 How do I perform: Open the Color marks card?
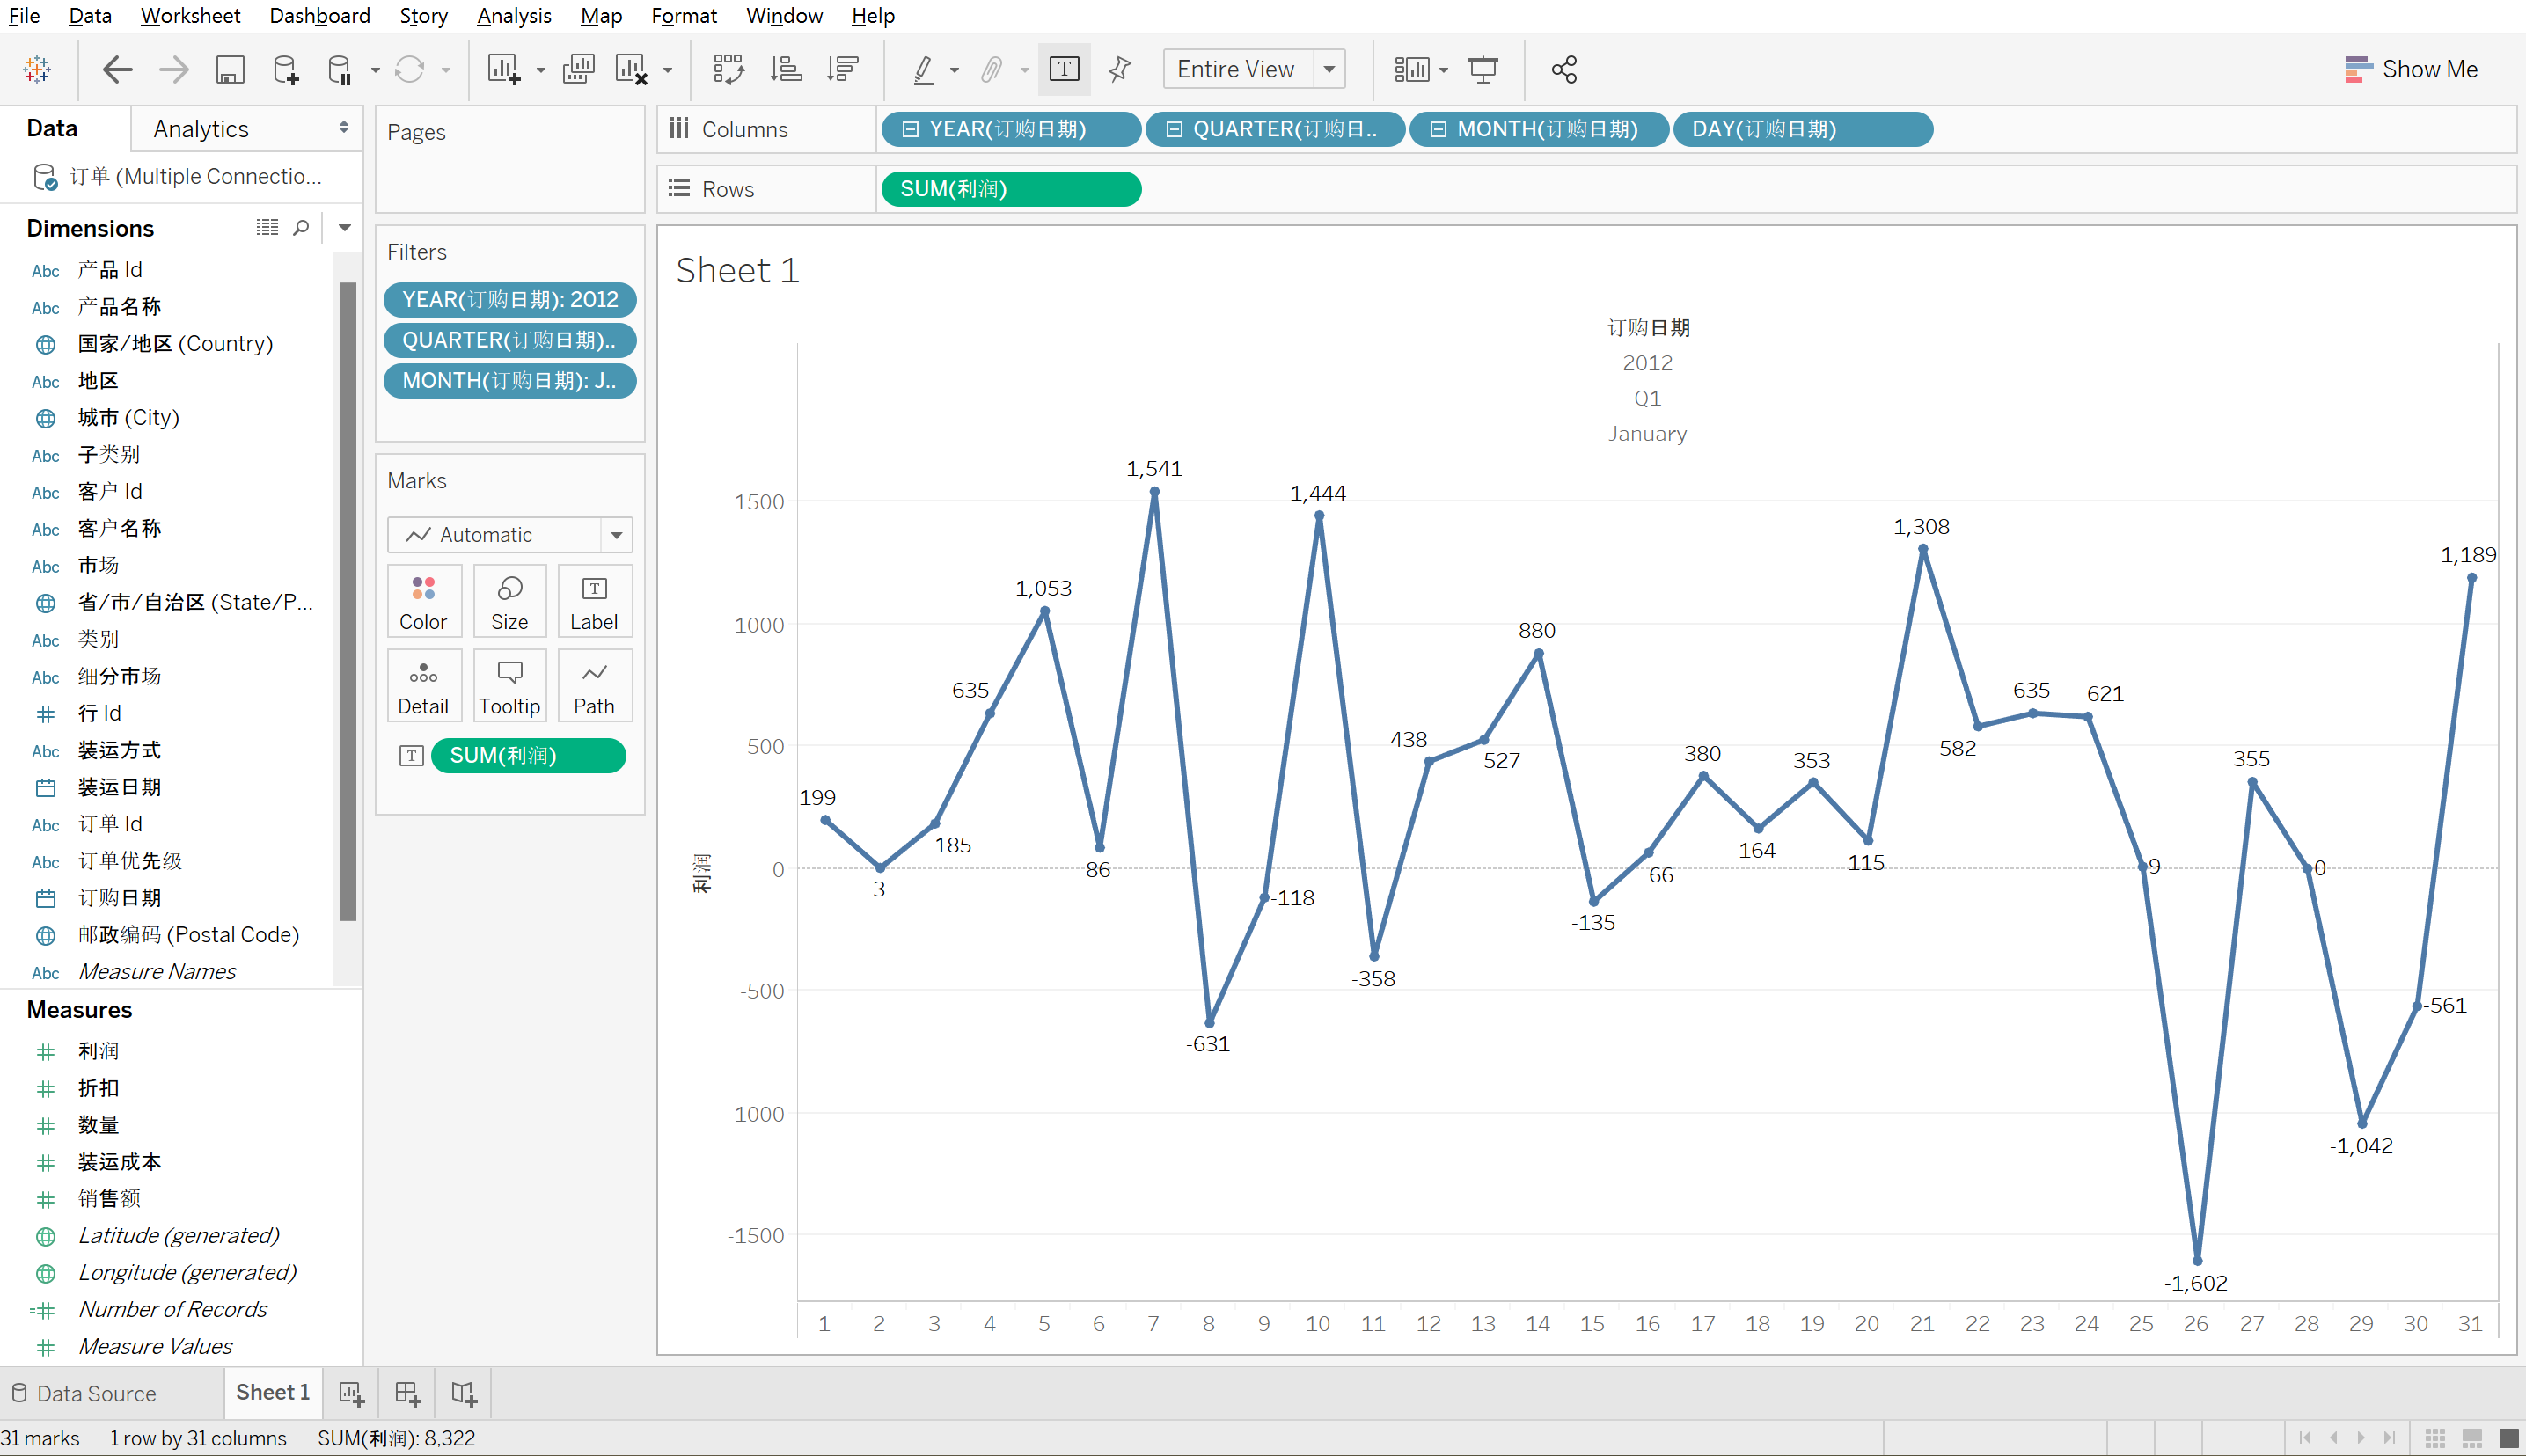click(x=423, y=602)
